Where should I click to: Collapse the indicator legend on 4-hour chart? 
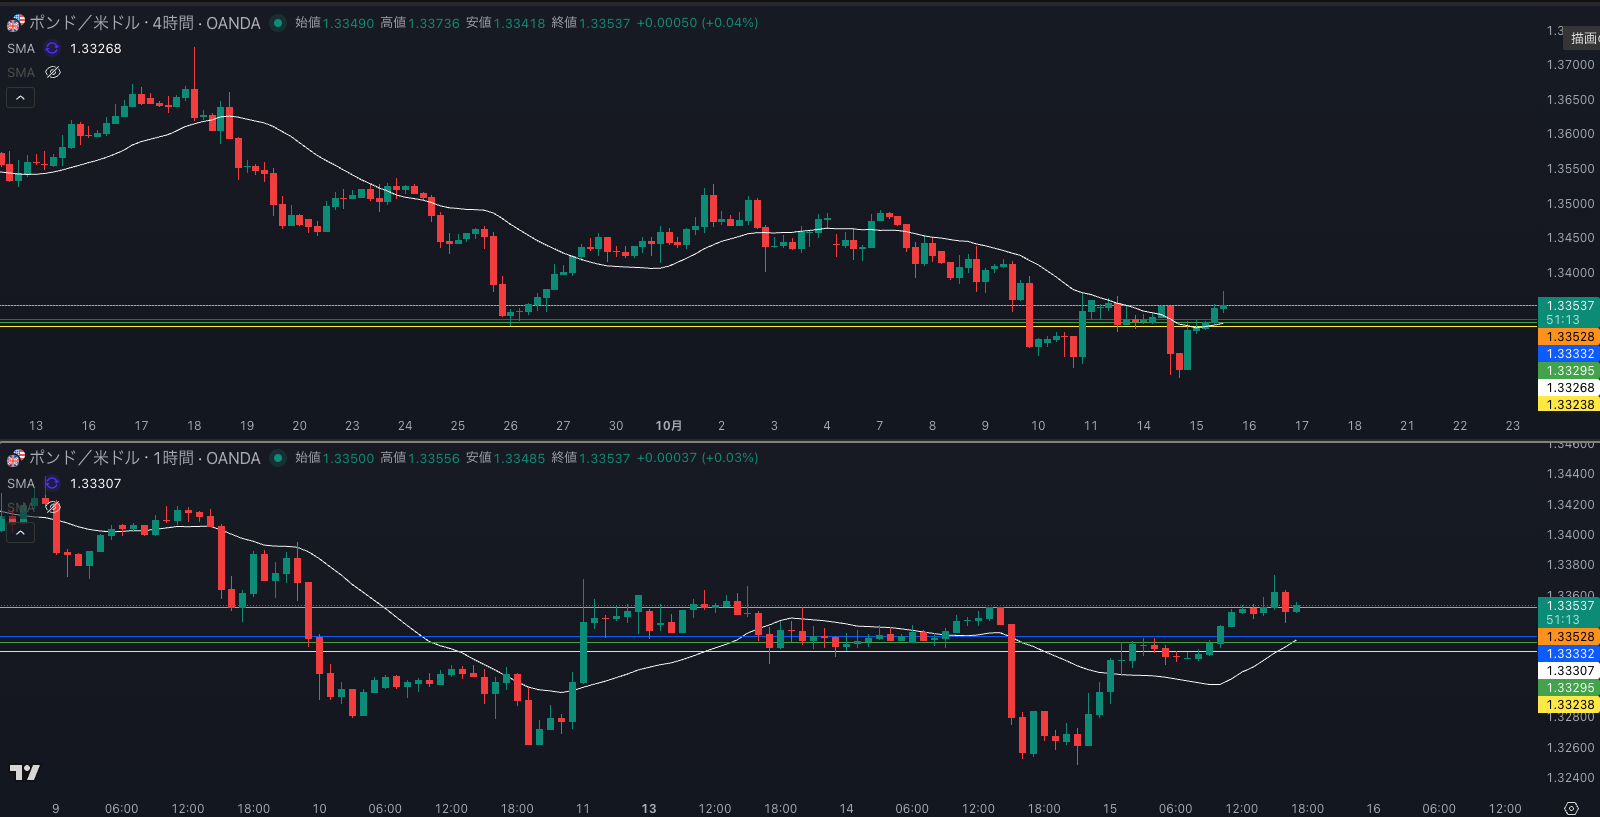click(20, 97)
